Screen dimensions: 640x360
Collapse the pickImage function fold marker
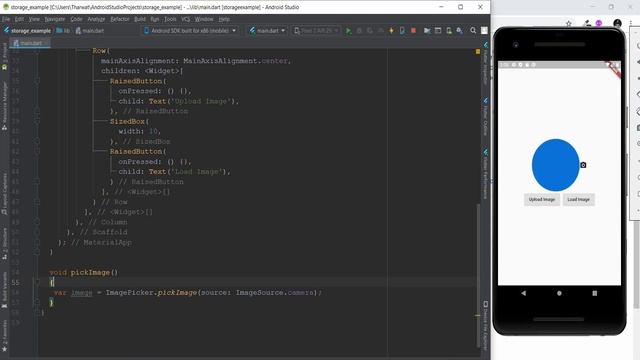37,282
